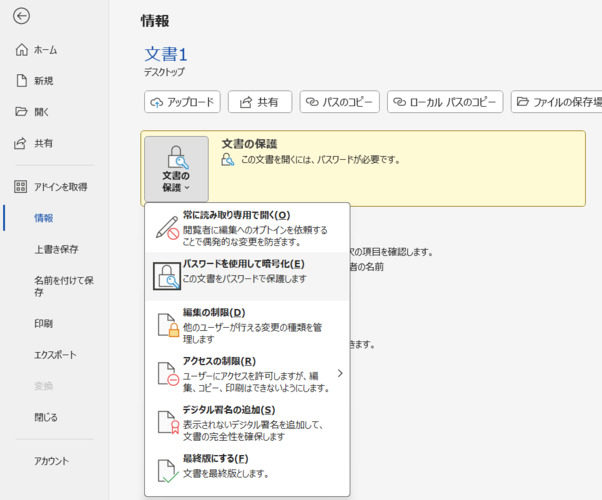Open the アカウント page
Image resolution: width=602 pixels, height=500 pixels.
(49, 461)
